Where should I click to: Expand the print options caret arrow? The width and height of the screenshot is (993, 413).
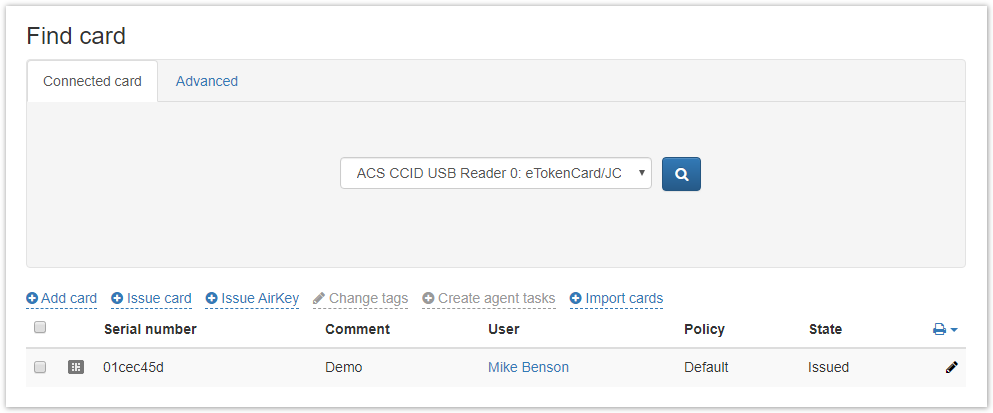click(x=954, y=329)
